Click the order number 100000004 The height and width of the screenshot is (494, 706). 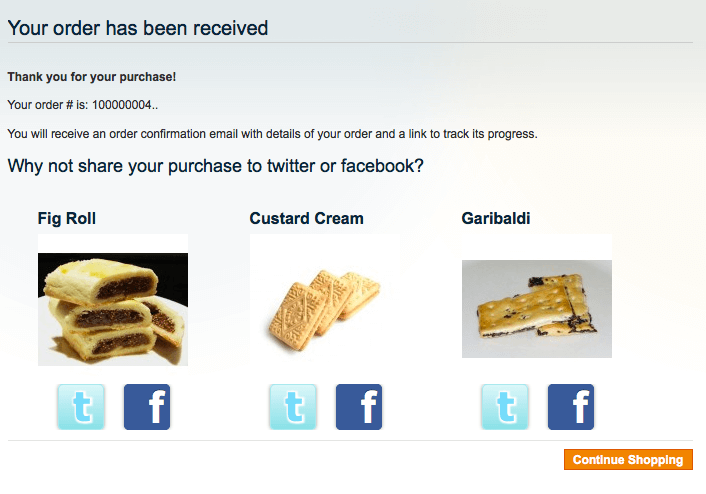(122, 105)
